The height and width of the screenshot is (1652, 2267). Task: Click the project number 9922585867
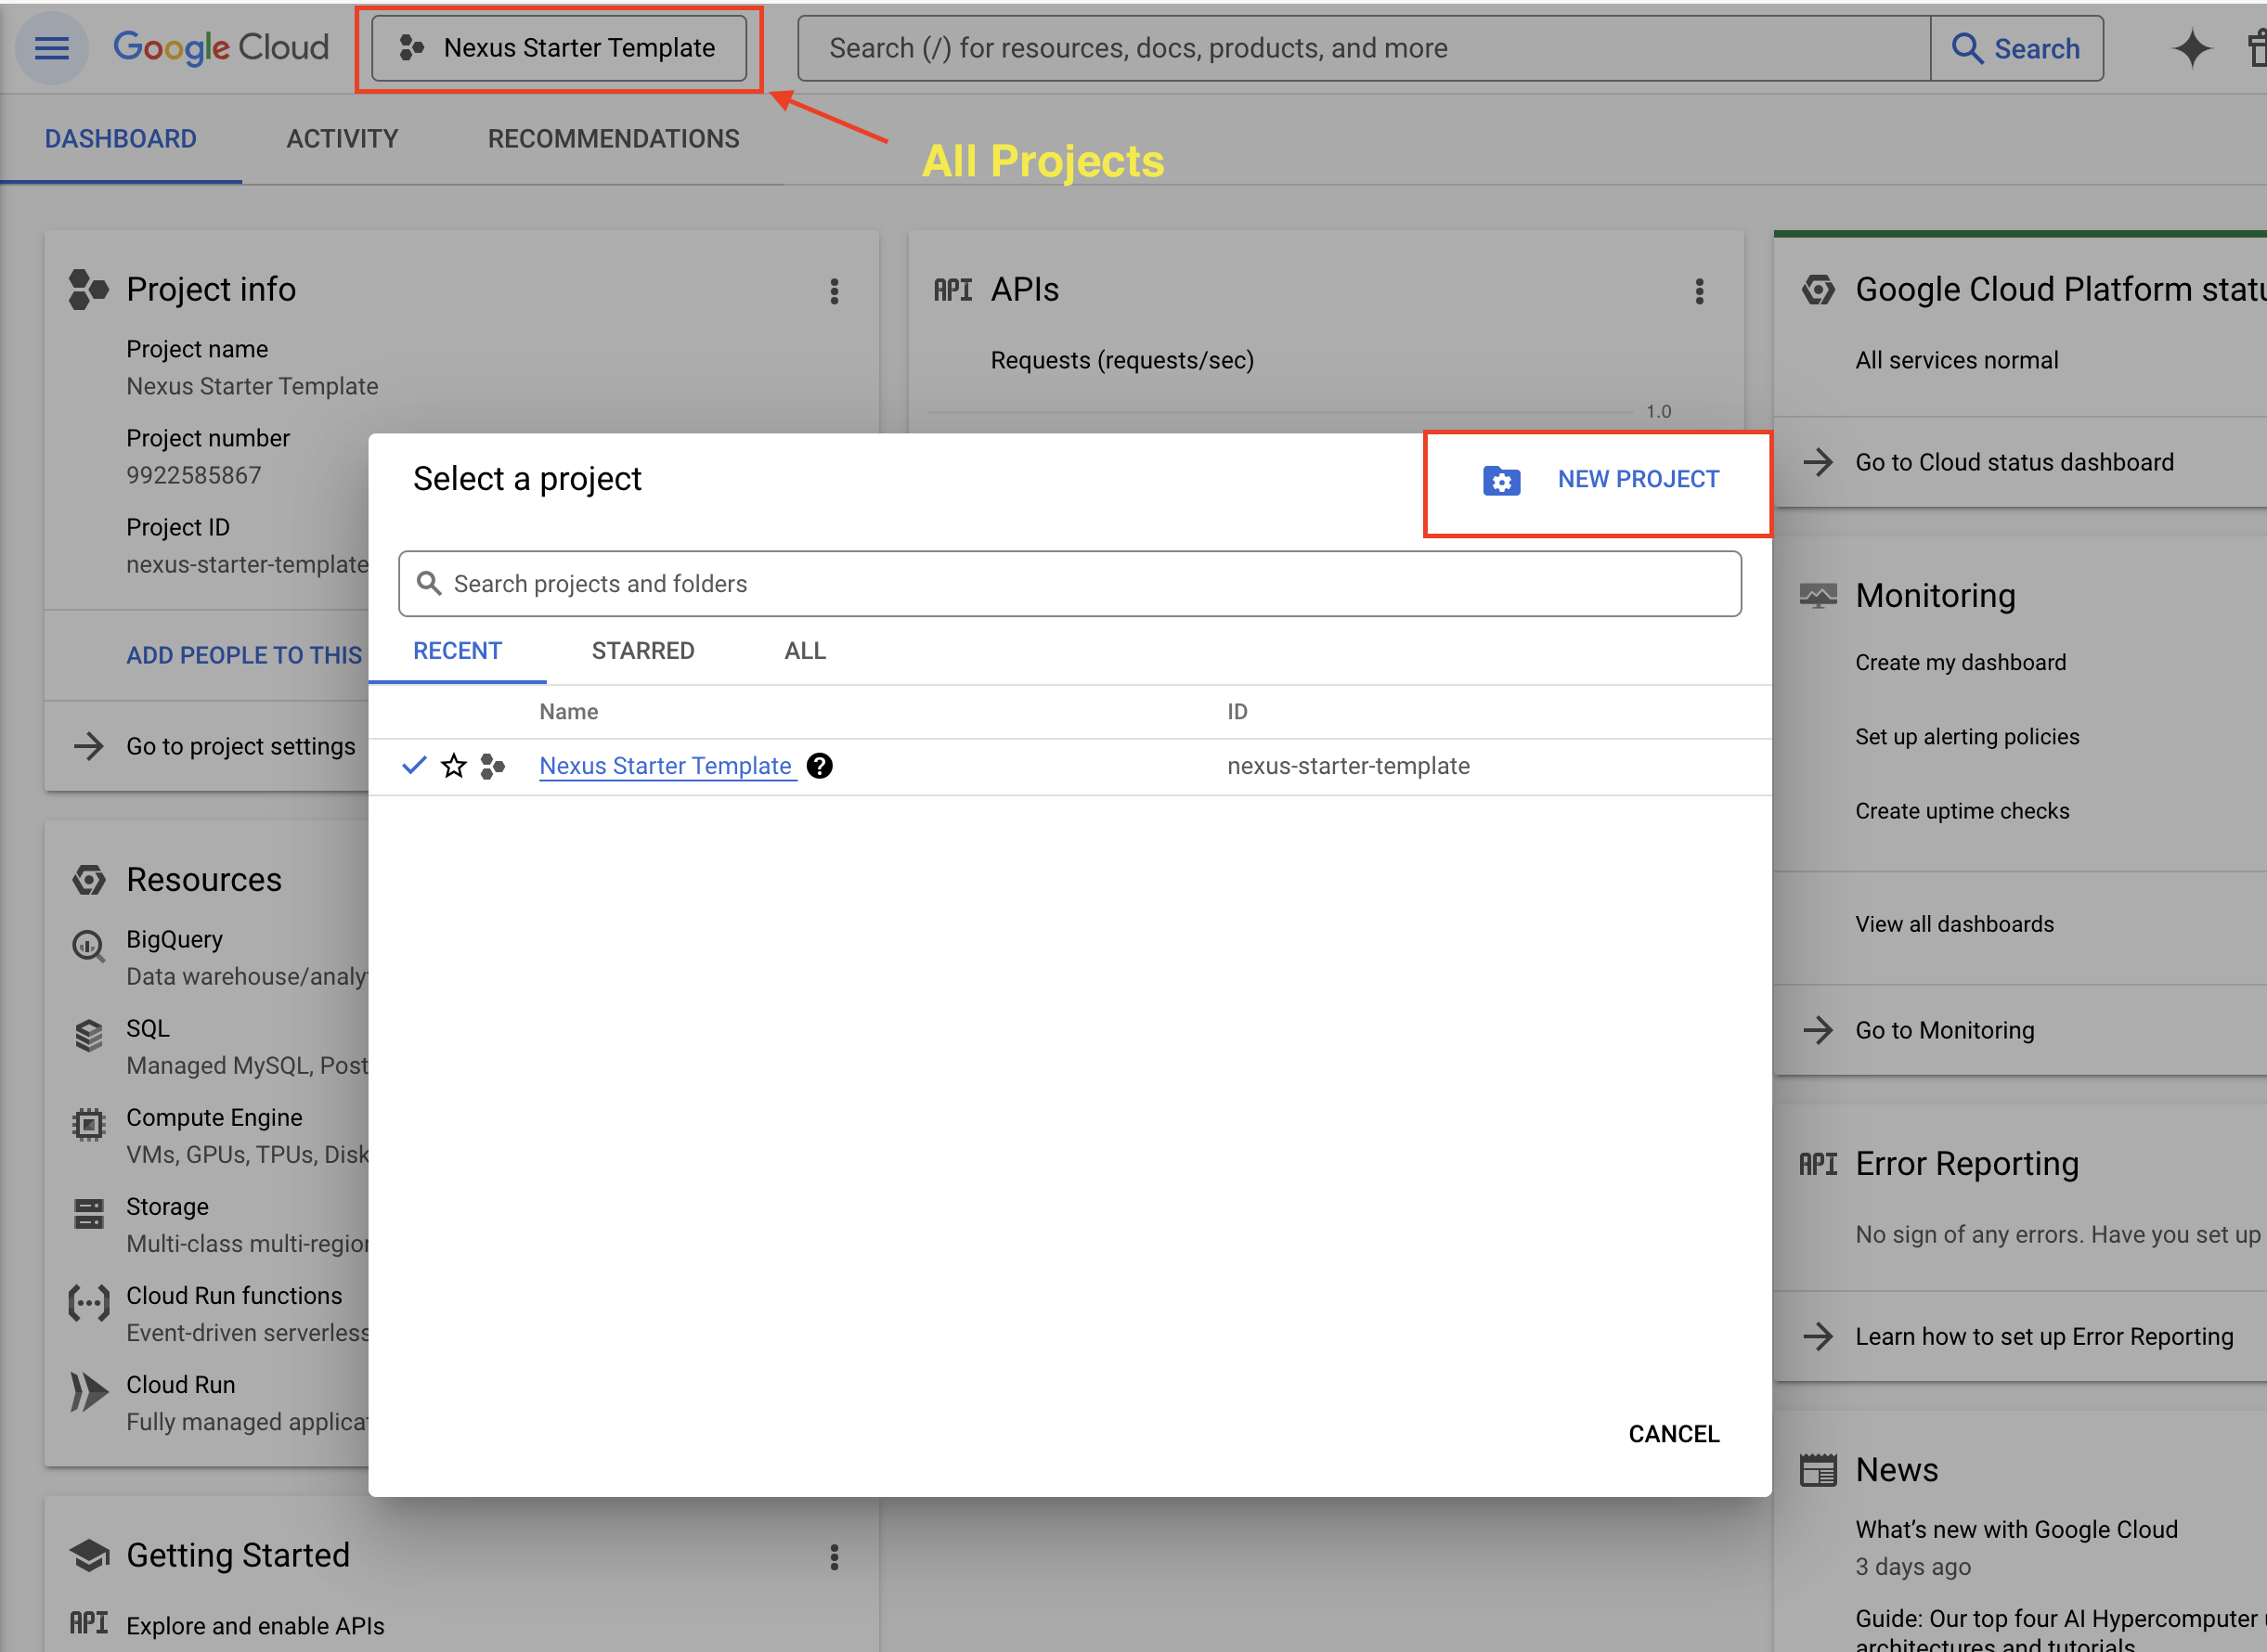(194, 475)
